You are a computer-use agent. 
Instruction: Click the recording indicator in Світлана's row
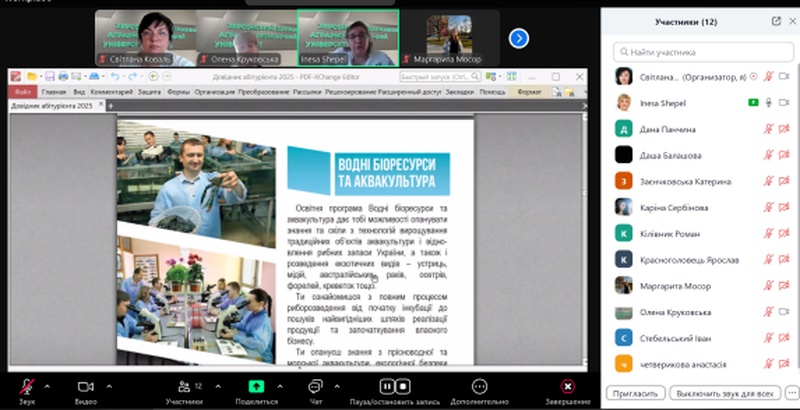[x=754, y=76]
